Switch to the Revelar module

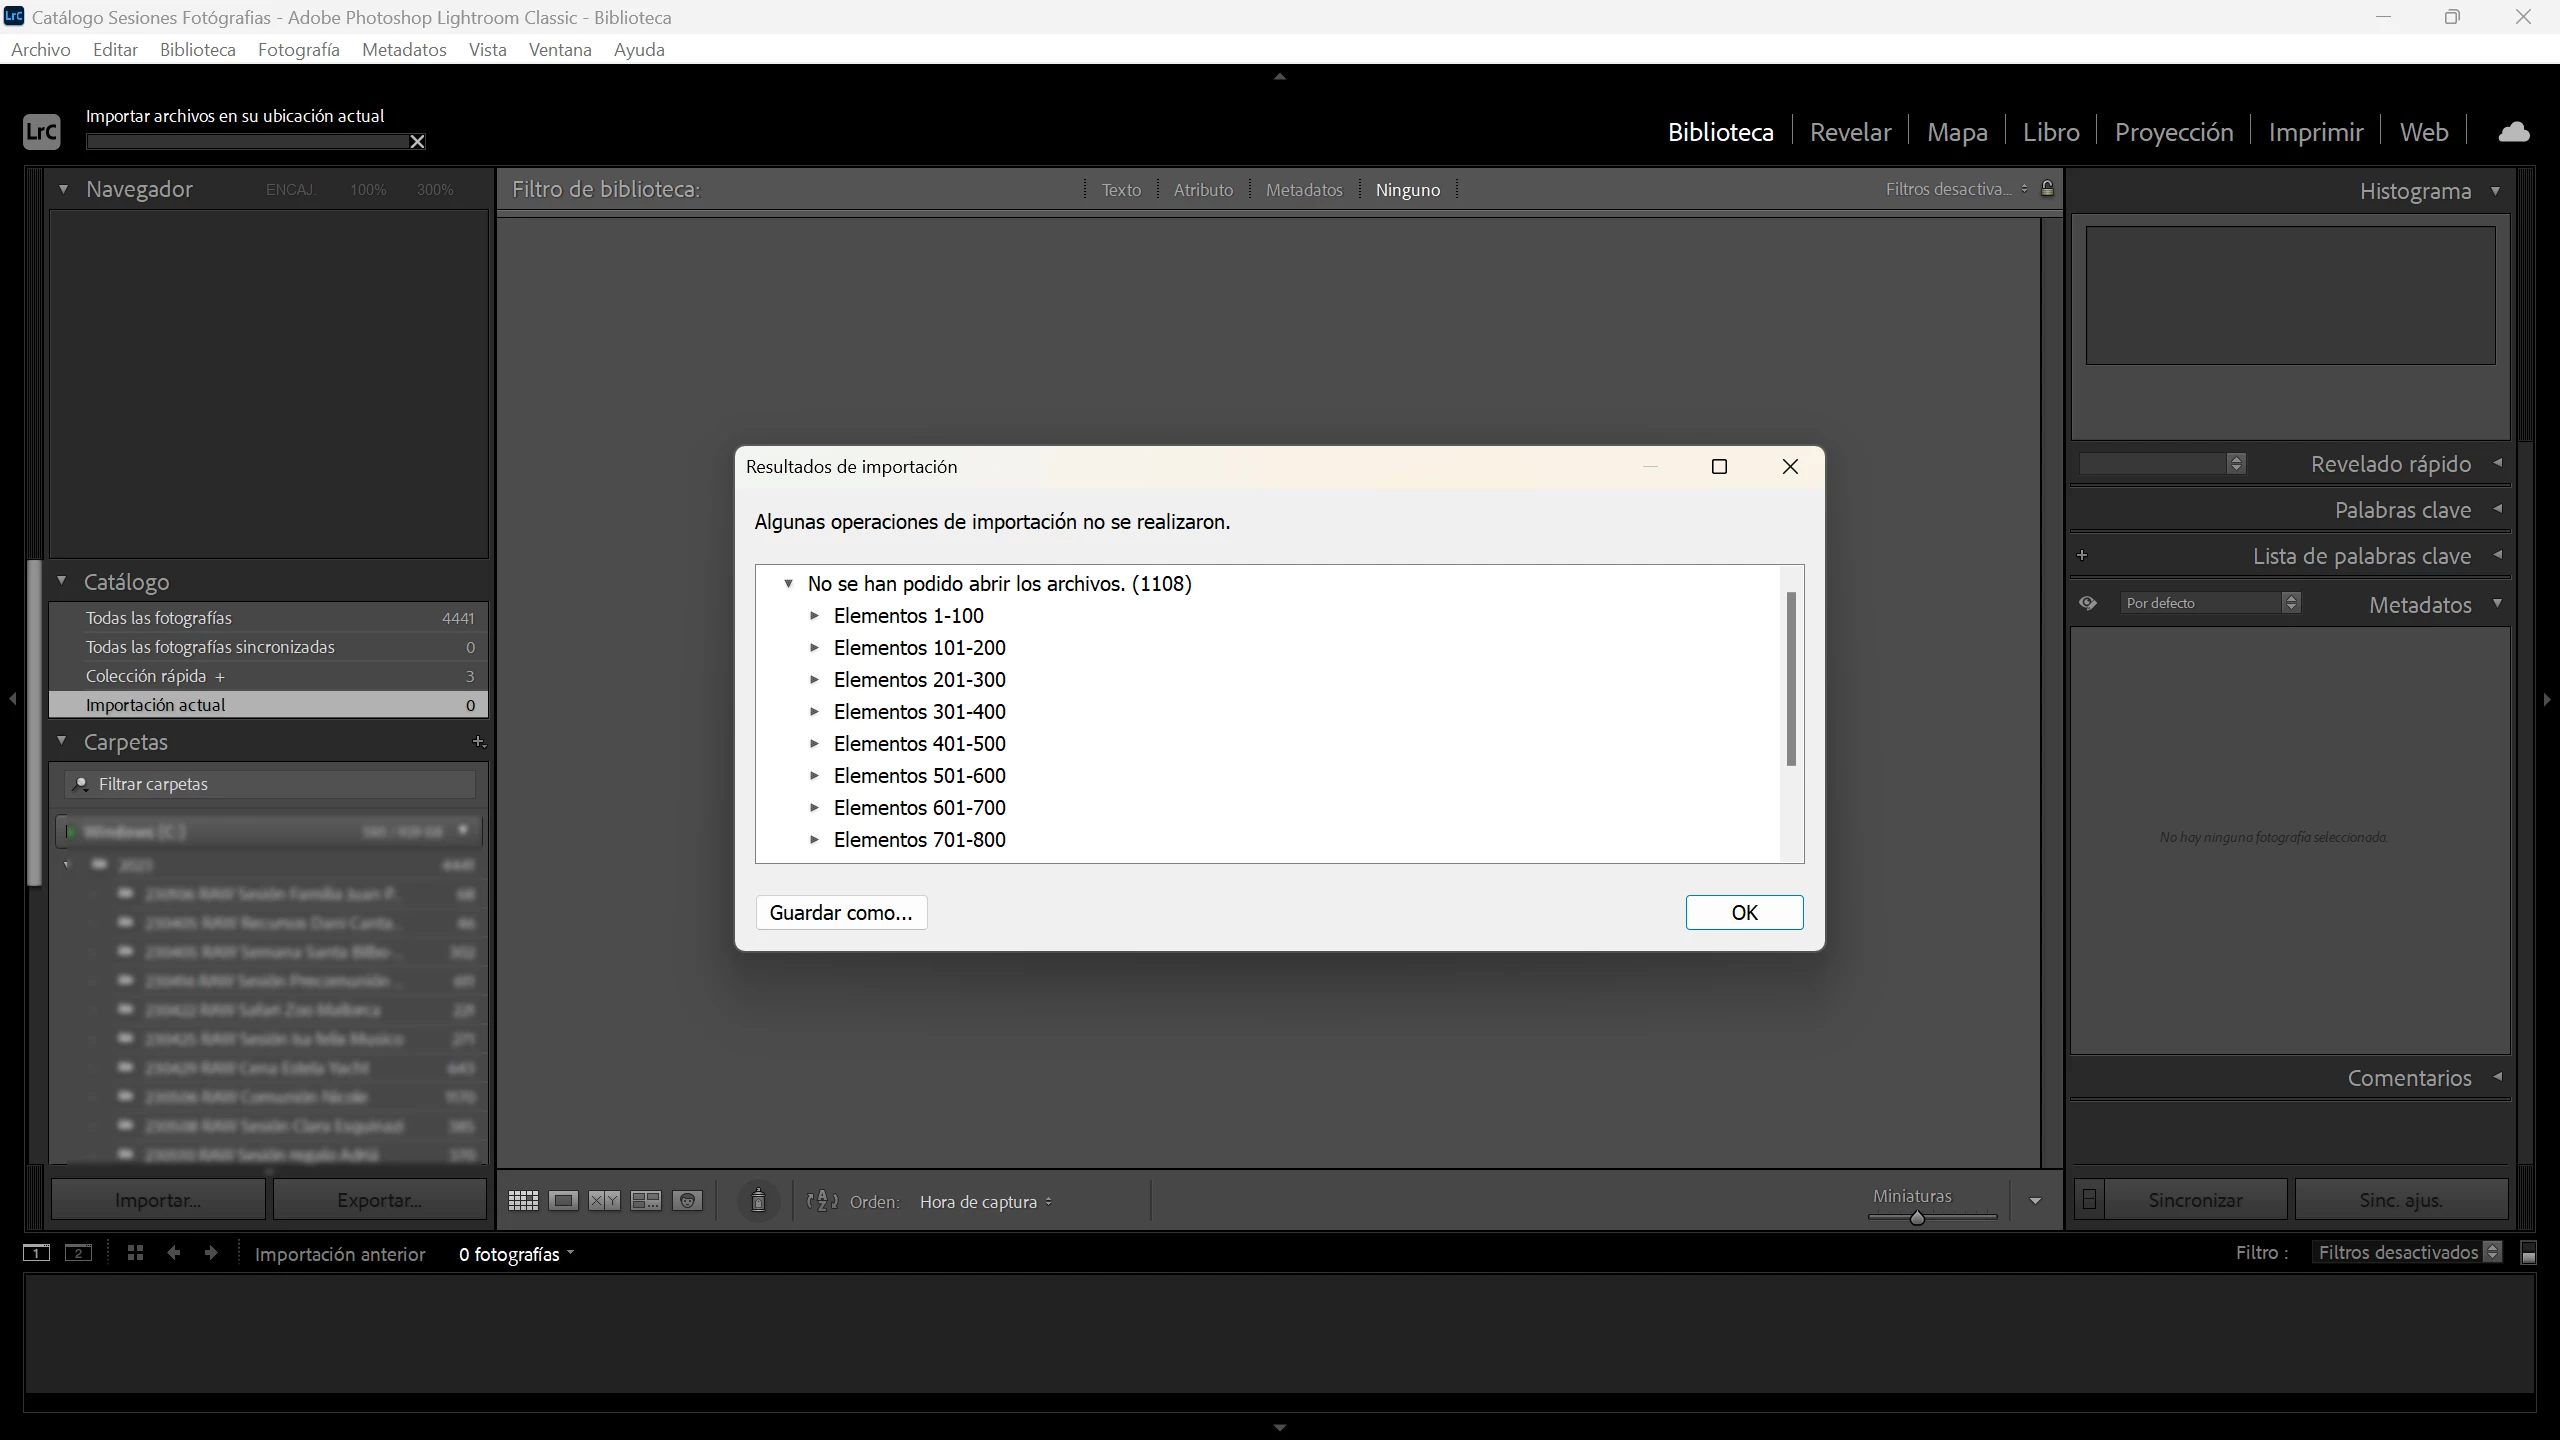pyautogui.click(x=1850, y=132)
